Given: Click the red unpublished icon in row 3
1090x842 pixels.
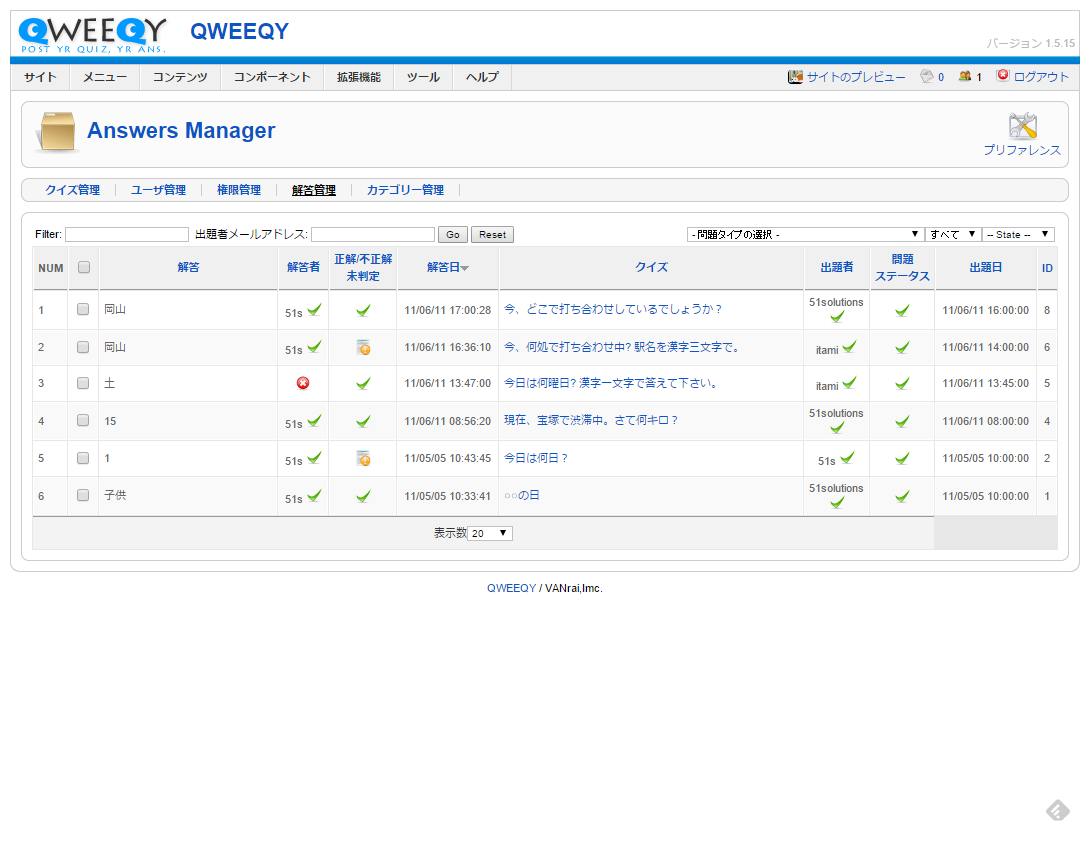Looking at the screenshot, I should [303, 383].
